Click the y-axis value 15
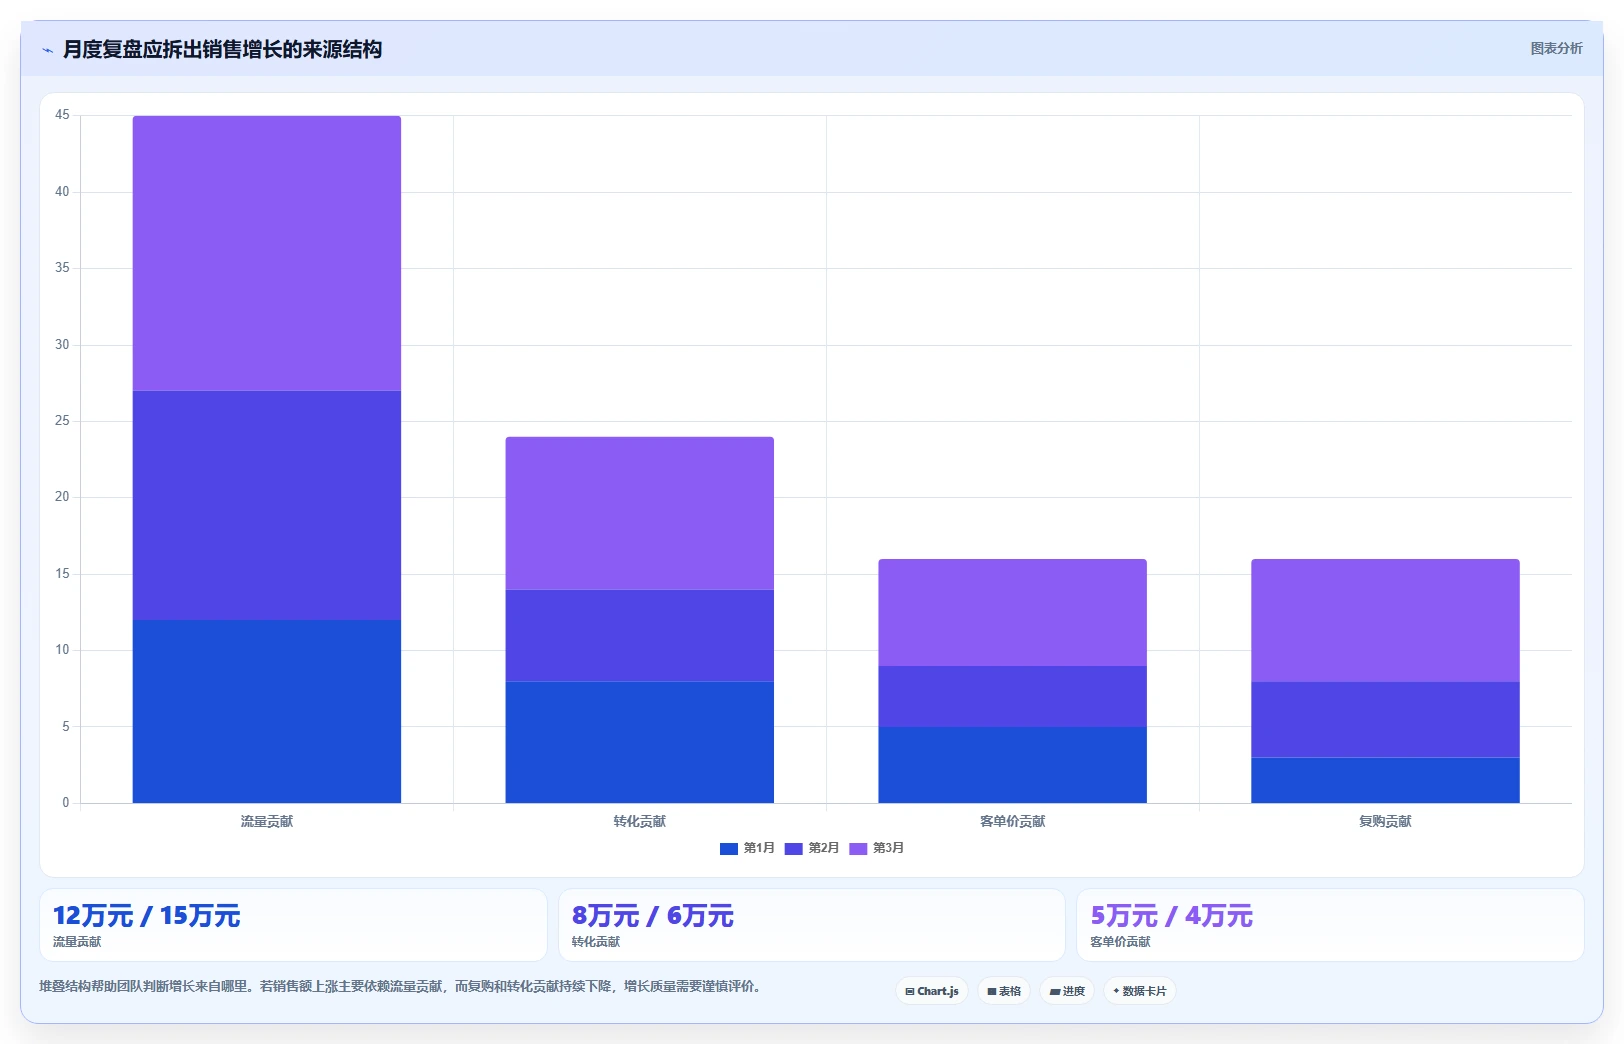This screenshot has height=1044, width=1624. (x=62, y=574)
